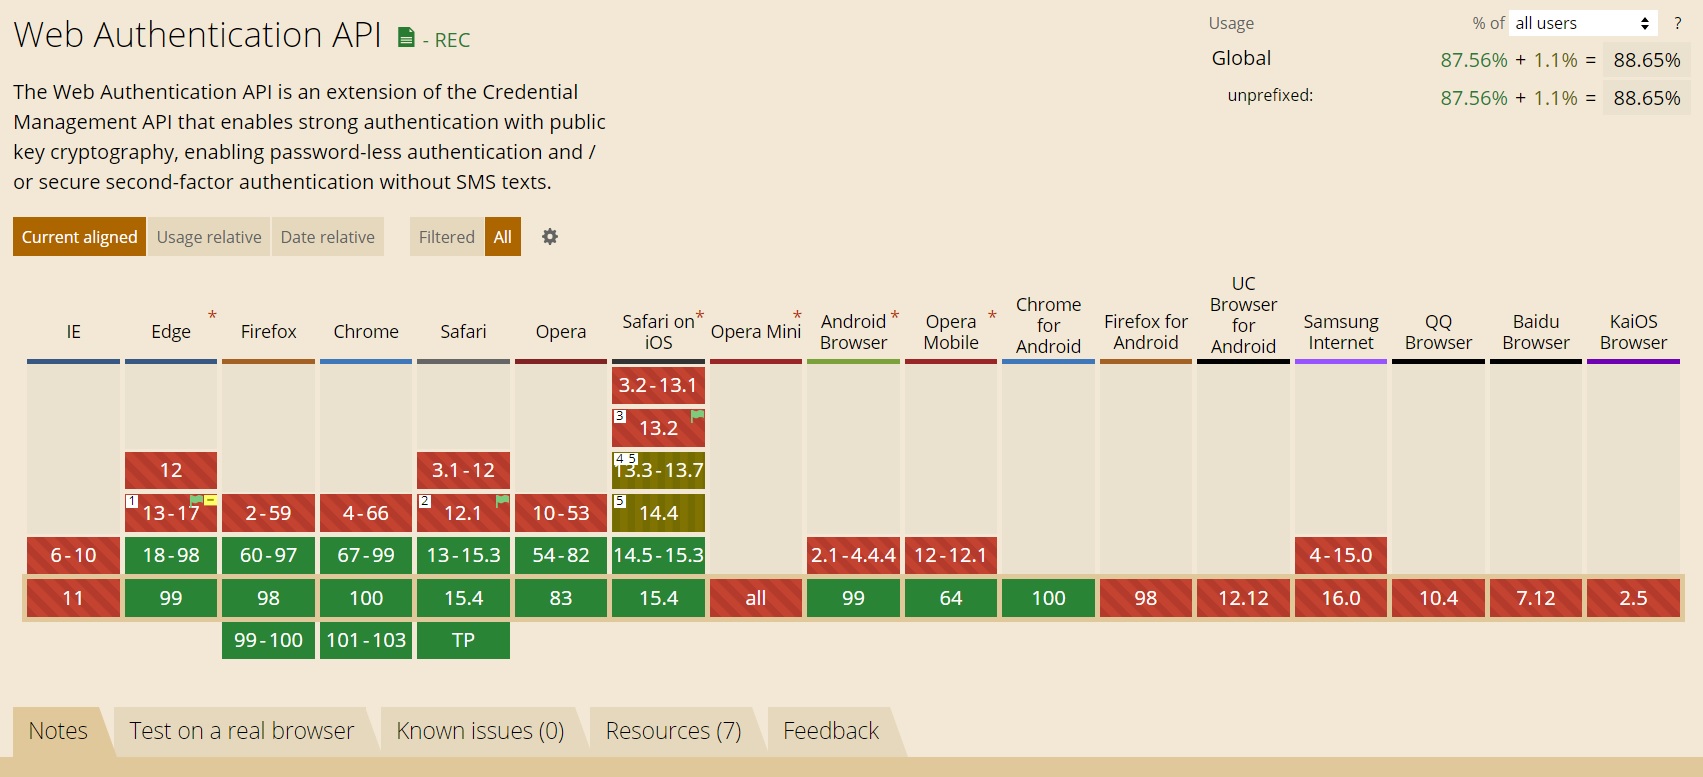Open the settings gear icon
This screenshot has width=1703, height=777.
[550, 237]
